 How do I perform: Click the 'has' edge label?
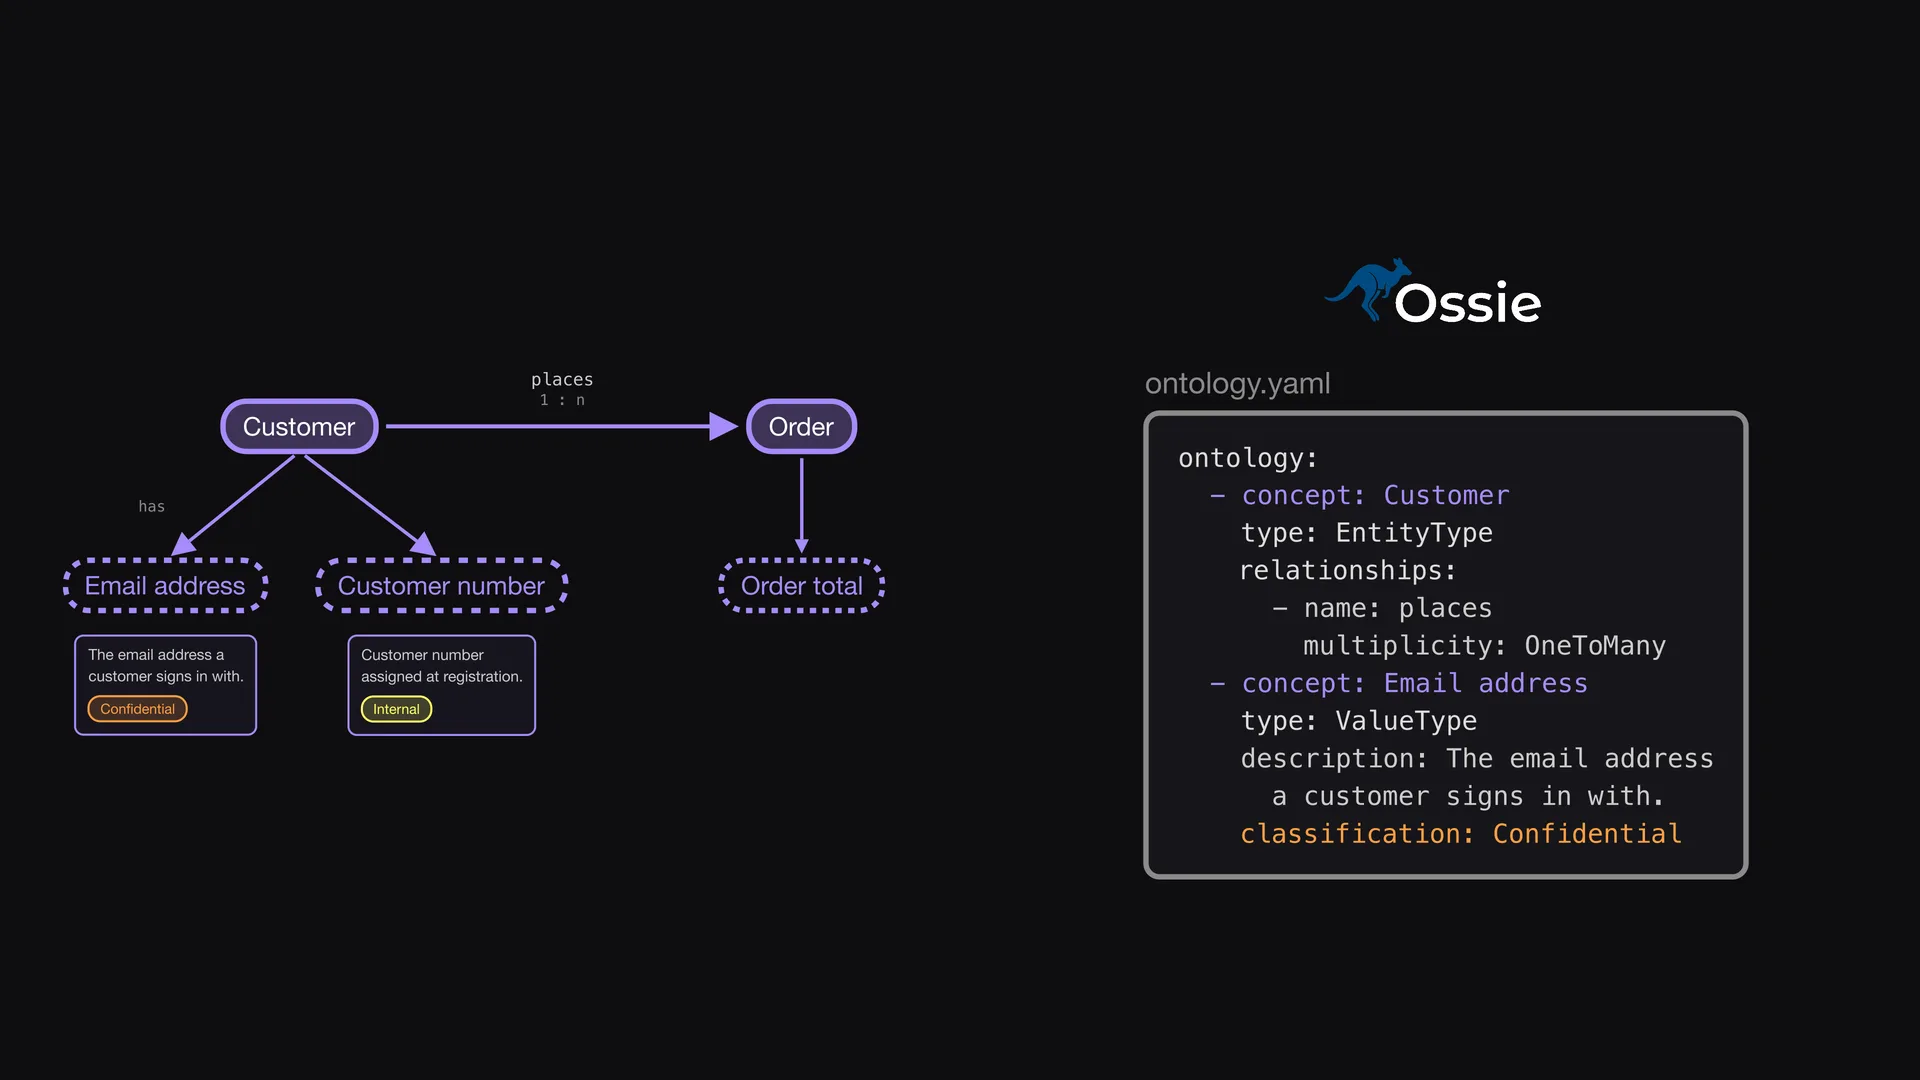[x=152, y=507]
